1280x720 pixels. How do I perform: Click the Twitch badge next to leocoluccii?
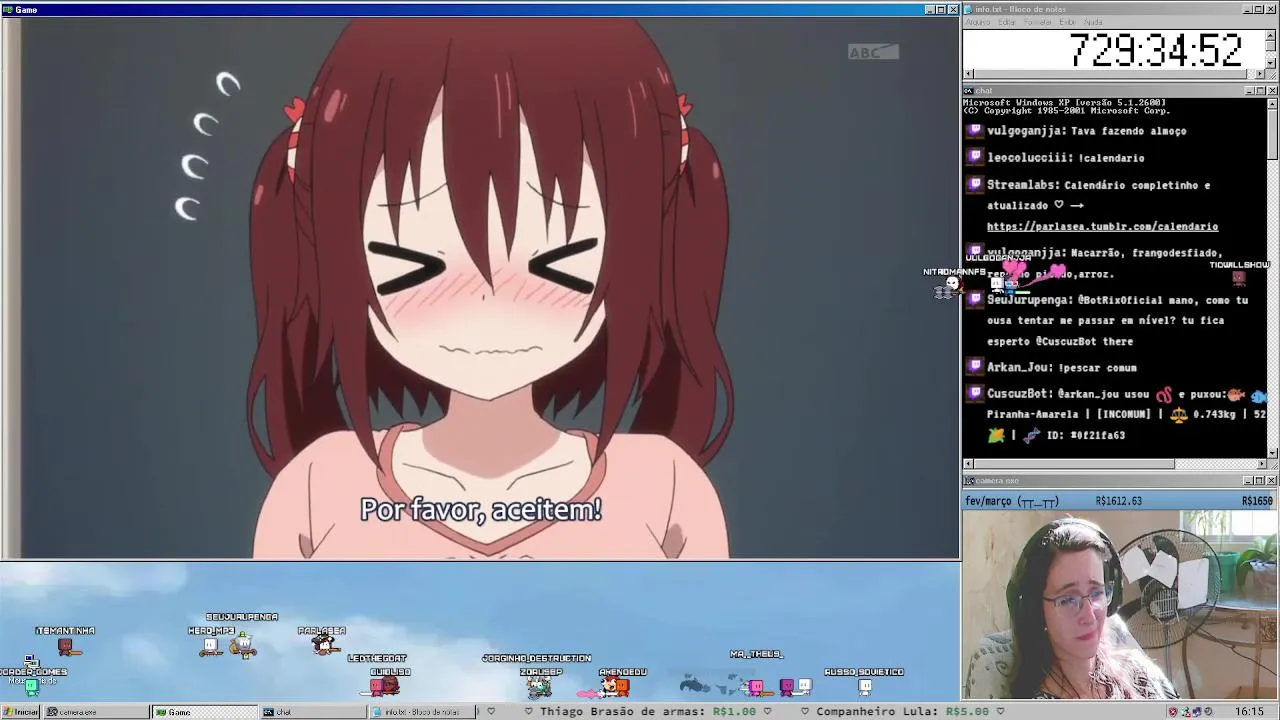[976, 157]
